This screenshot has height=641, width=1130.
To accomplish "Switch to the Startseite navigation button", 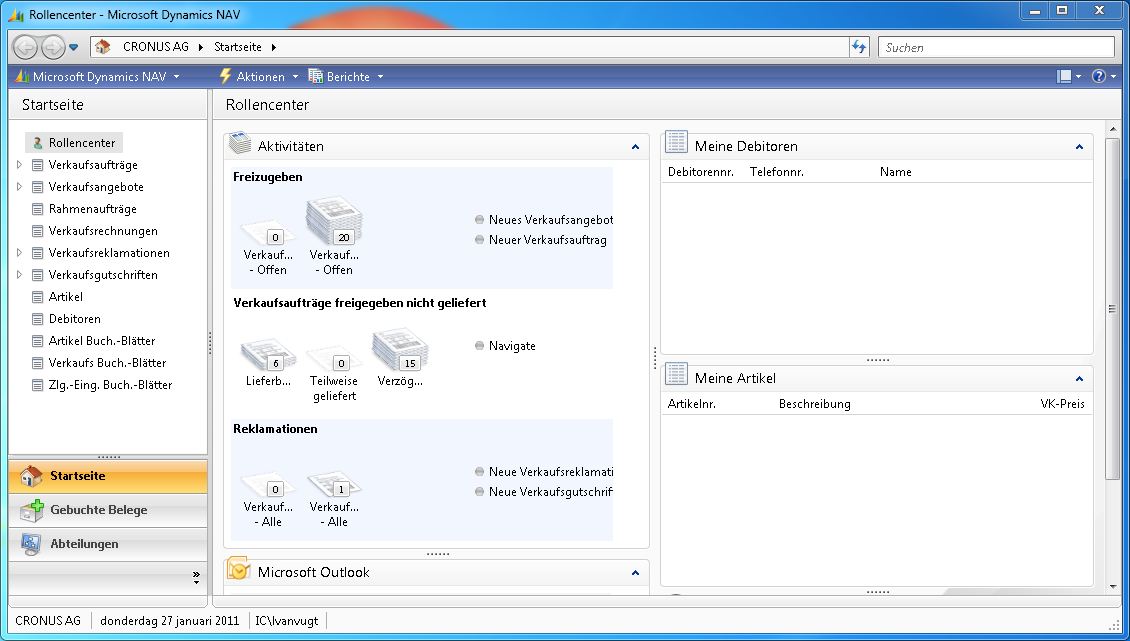I will point(108,476).
